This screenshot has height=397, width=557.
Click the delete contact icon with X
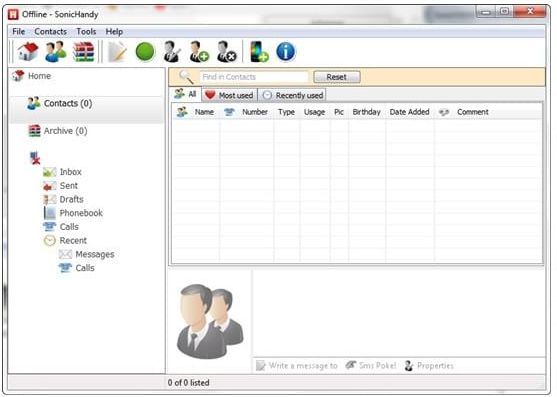coord(226,52)
